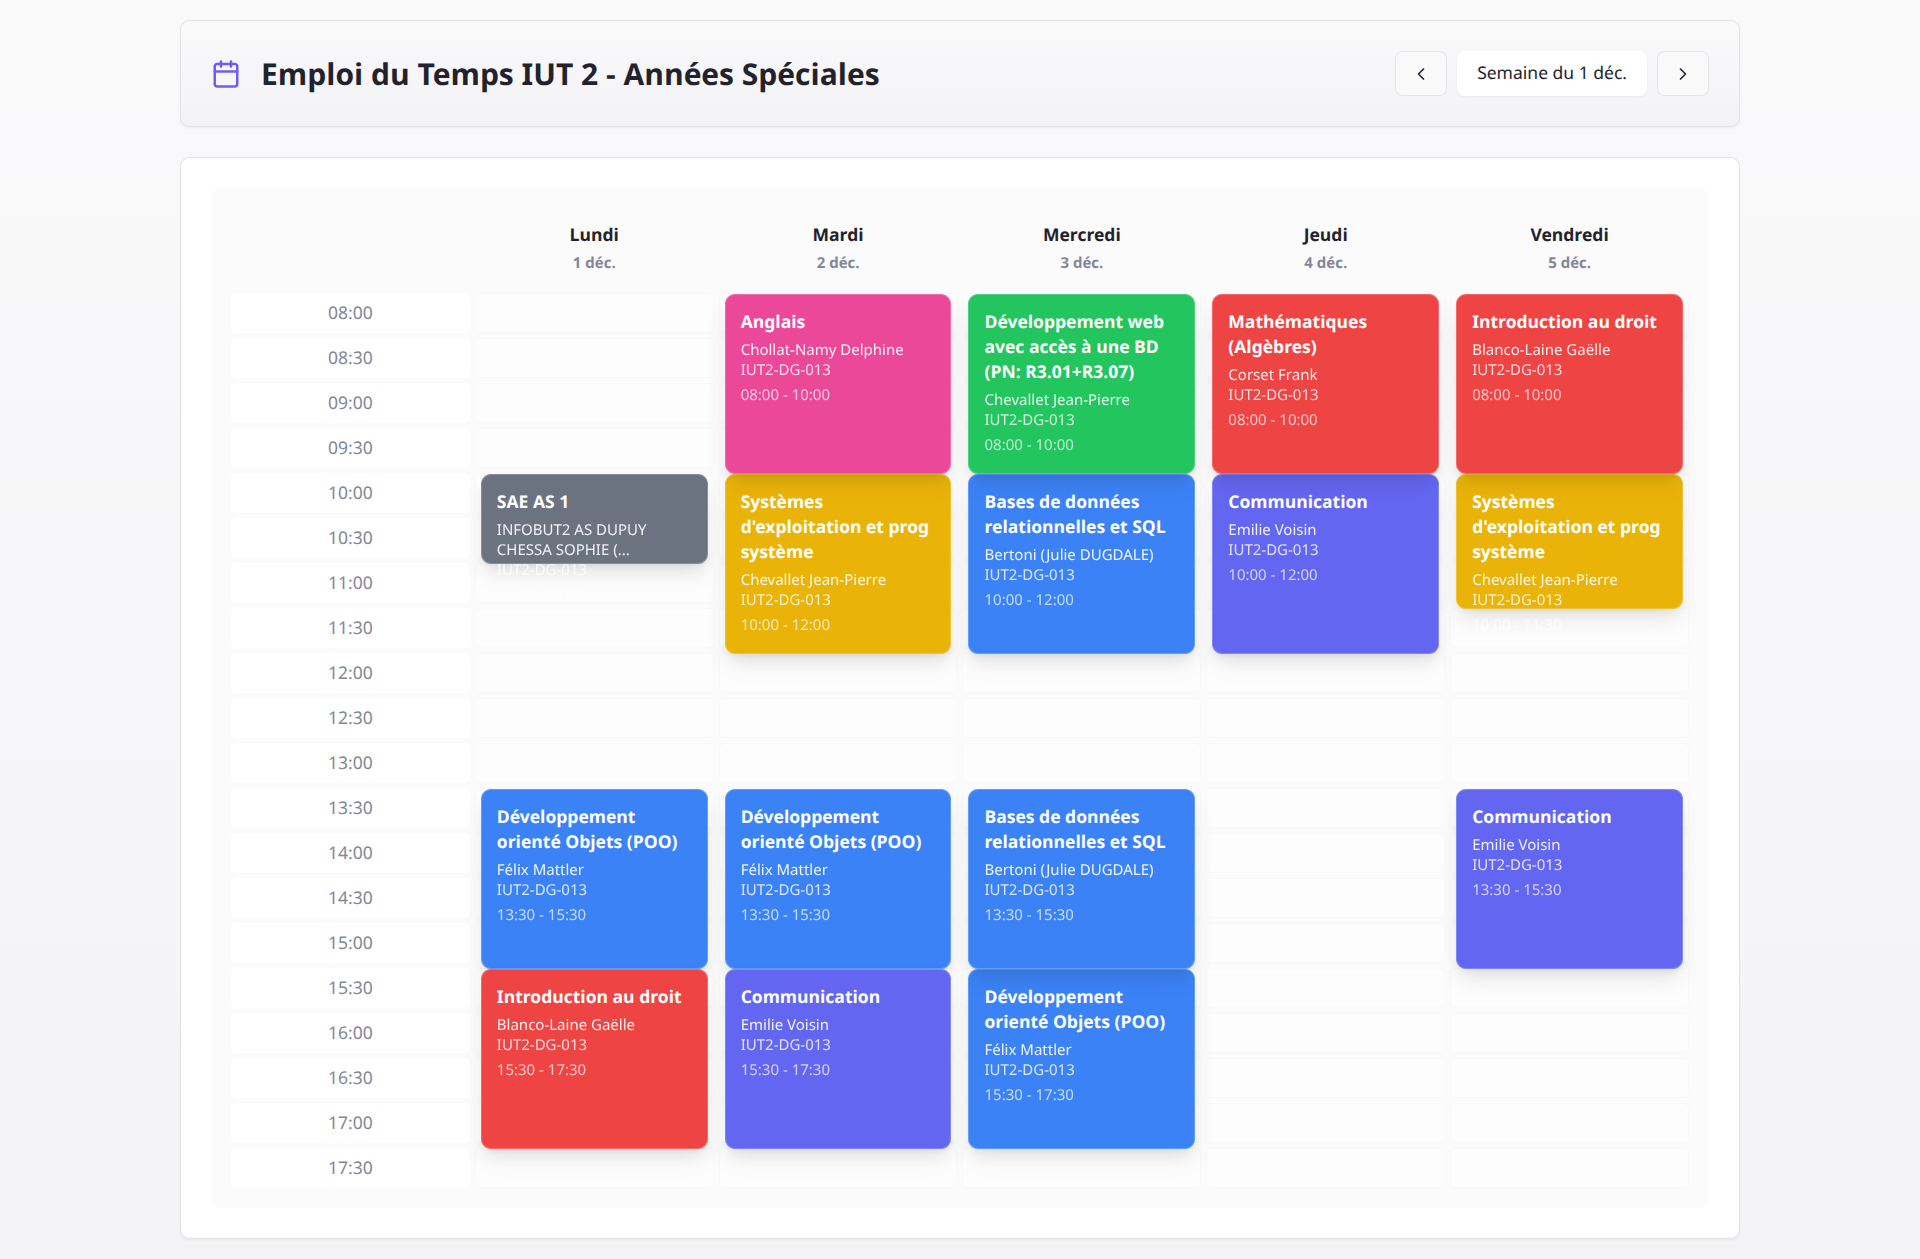Click the Semaine du 1 déc. label
1920x1259 pixels.
pyautogui.click(x=1551, y=74)
